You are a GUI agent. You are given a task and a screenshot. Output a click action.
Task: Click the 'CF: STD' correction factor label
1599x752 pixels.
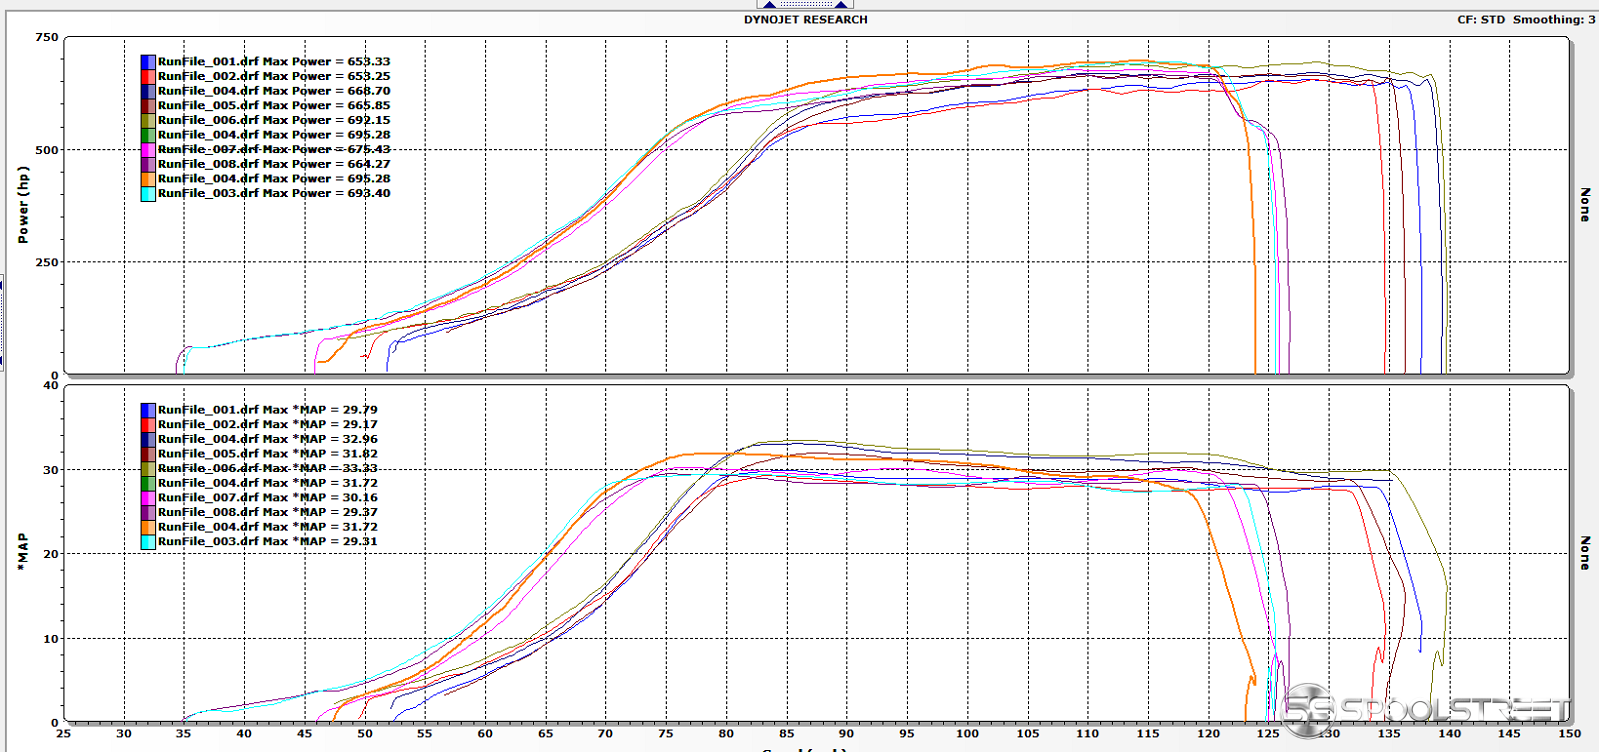(x=1481, y=20)
